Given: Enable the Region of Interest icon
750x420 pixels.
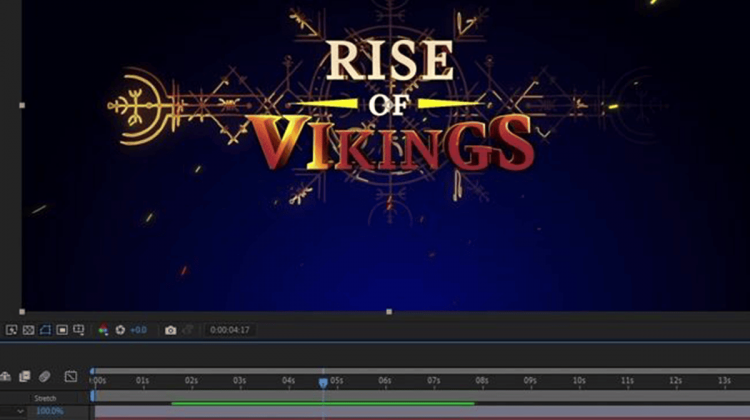Looking at the screenshot, I should [x=62, y=330].
